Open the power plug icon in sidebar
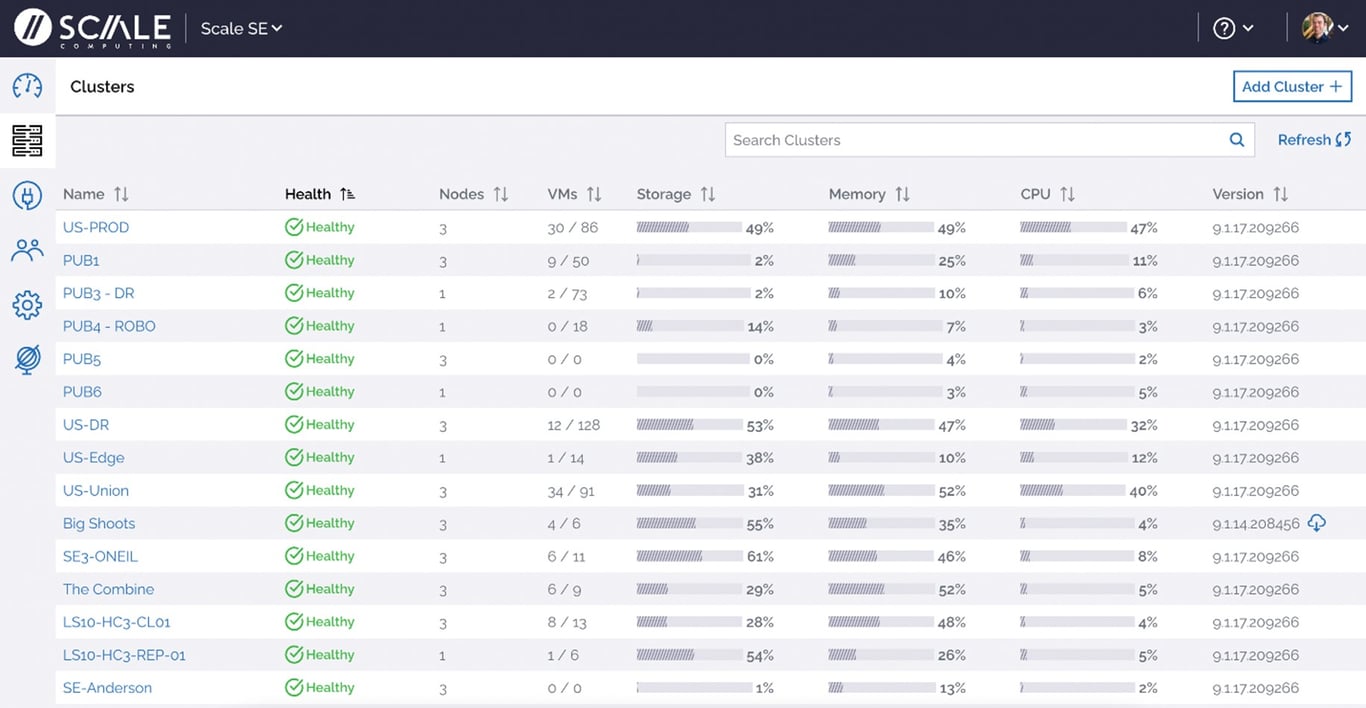The height and width of the screenshot is (708, 1366). coord(27,195)
